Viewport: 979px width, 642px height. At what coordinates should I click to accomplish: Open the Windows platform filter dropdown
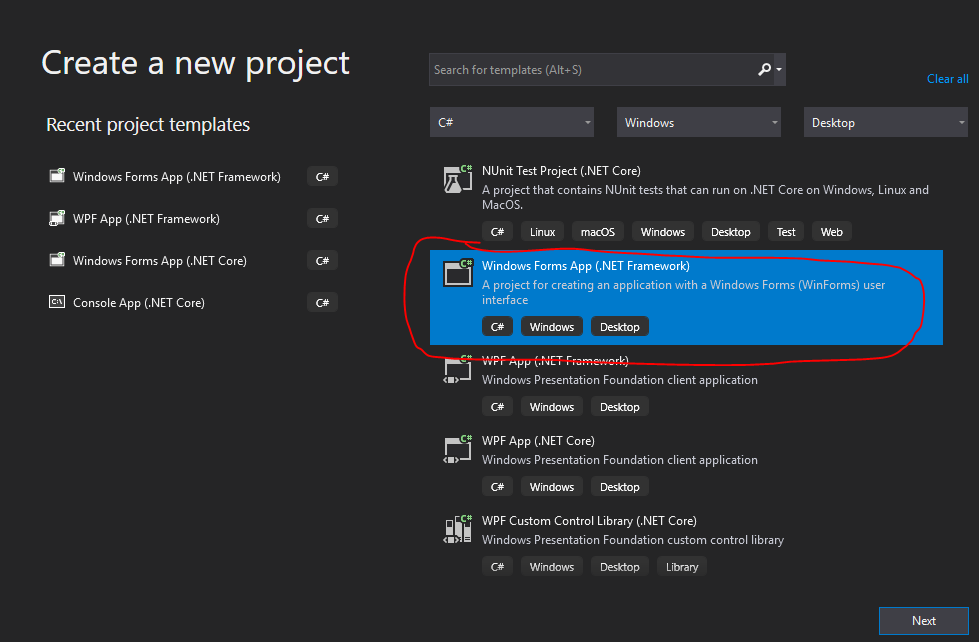(699, 122)
